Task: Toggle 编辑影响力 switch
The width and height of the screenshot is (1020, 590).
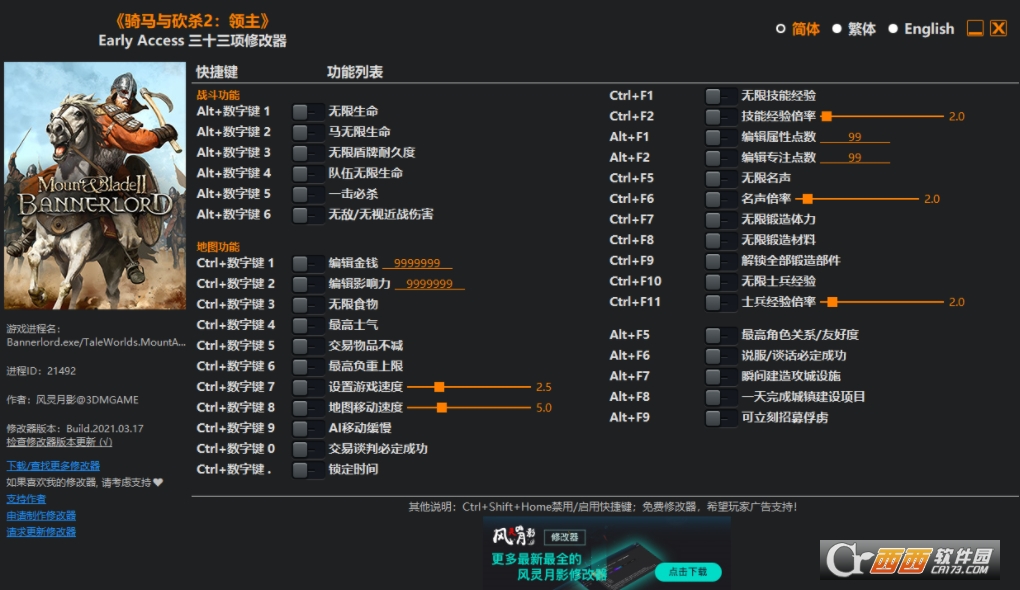Action: 308,284
